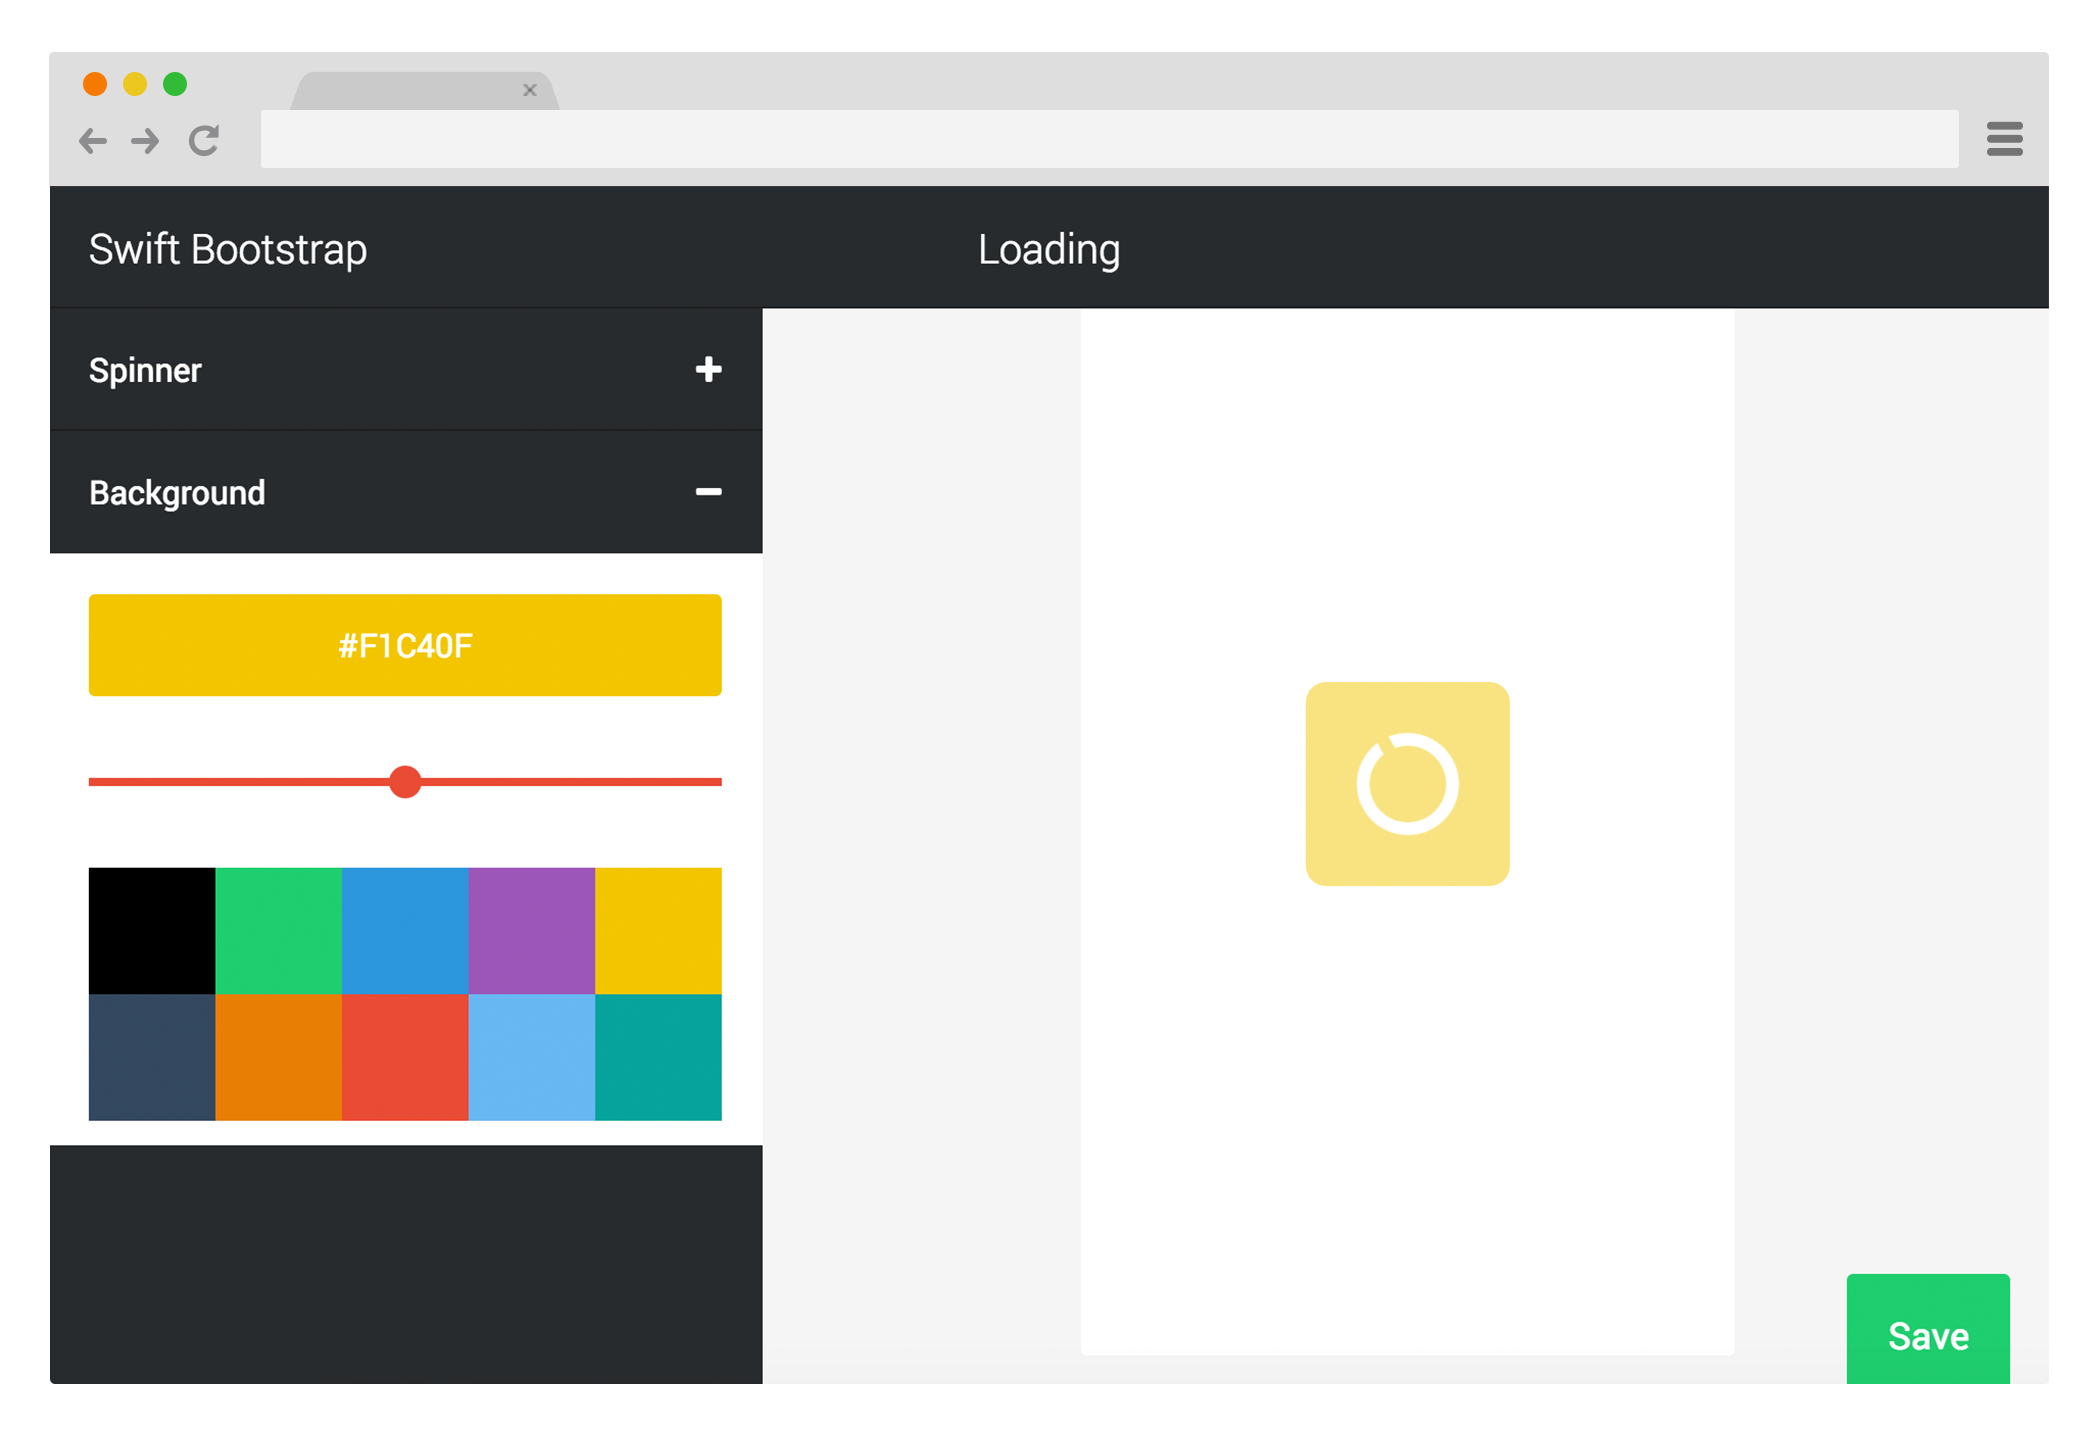Click the yellow spinner preview box
This screenshot has width=2100, height=1450.
click(x=1407, y=784)
